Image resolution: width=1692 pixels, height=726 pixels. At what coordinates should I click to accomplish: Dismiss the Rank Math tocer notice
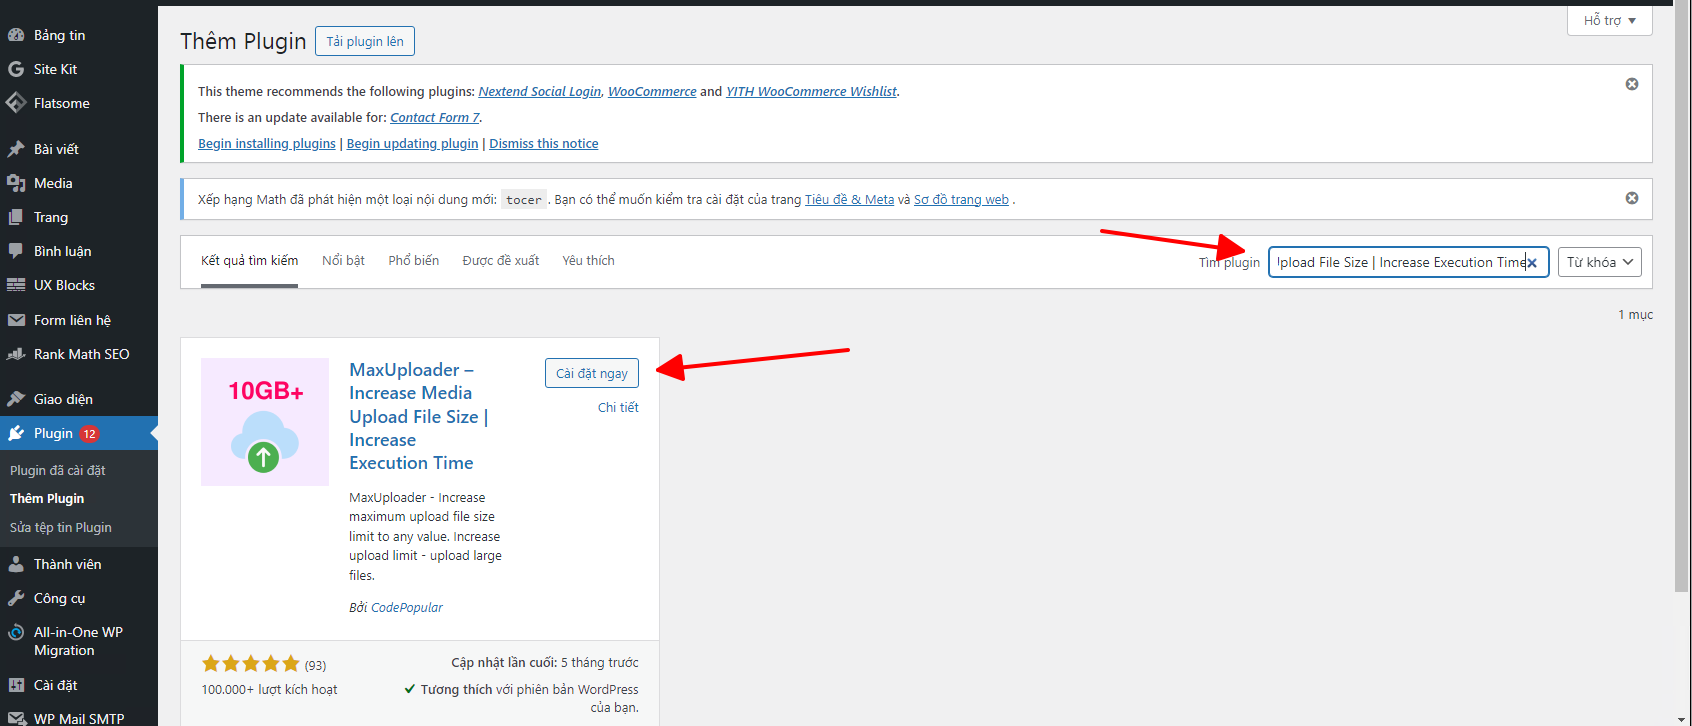[x=1632, y=198]
